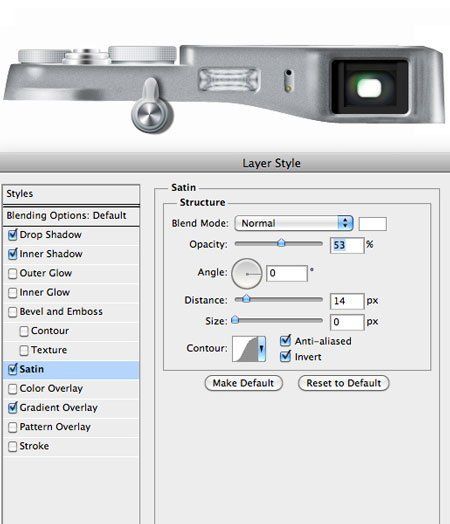Uncheck the Anti-aliased option
Viewport: 450px width, 524px height.
coord(285,341)
